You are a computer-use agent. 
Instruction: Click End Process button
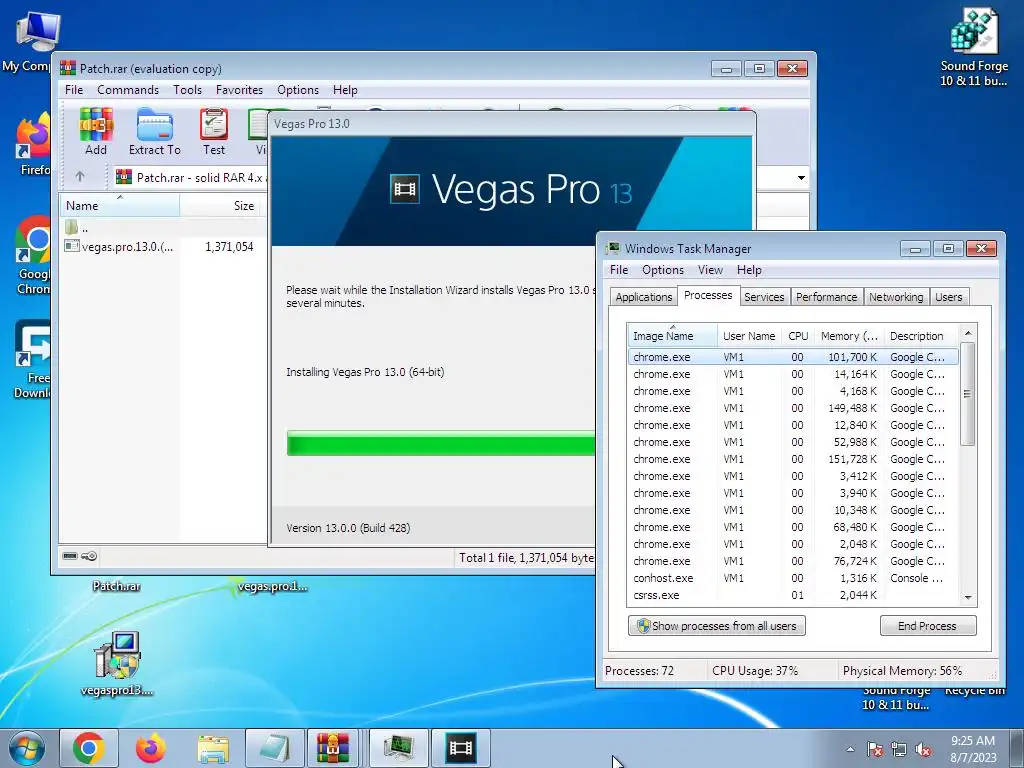tap(927, 626)
